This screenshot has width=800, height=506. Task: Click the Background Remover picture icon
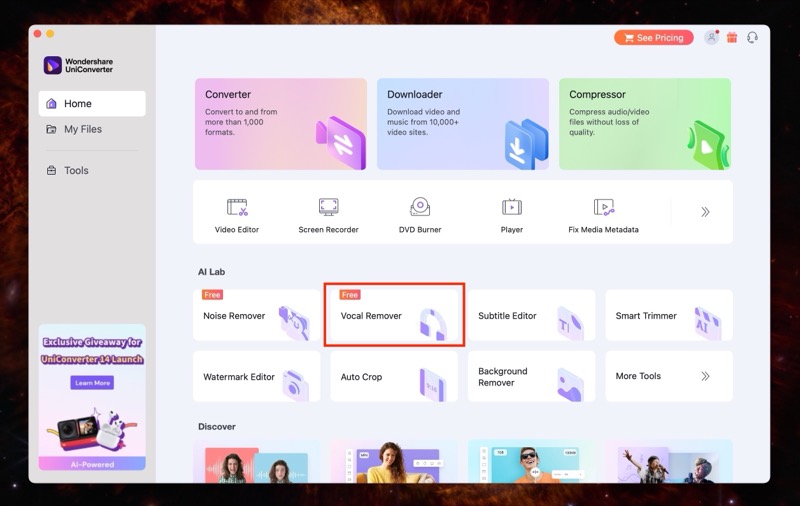click(x=570, y=385)
